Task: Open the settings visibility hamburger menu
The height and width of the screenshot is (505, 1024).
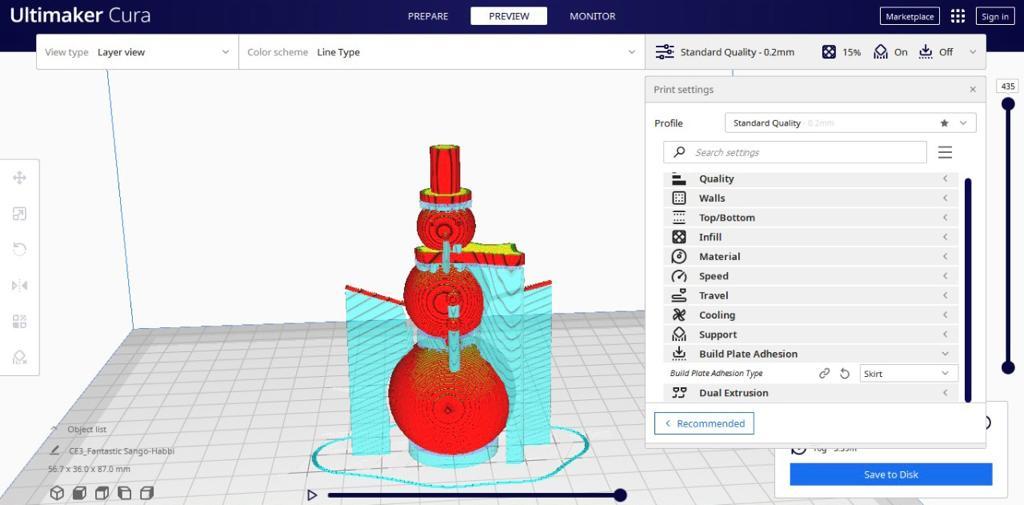Action: tap(945, 152)
